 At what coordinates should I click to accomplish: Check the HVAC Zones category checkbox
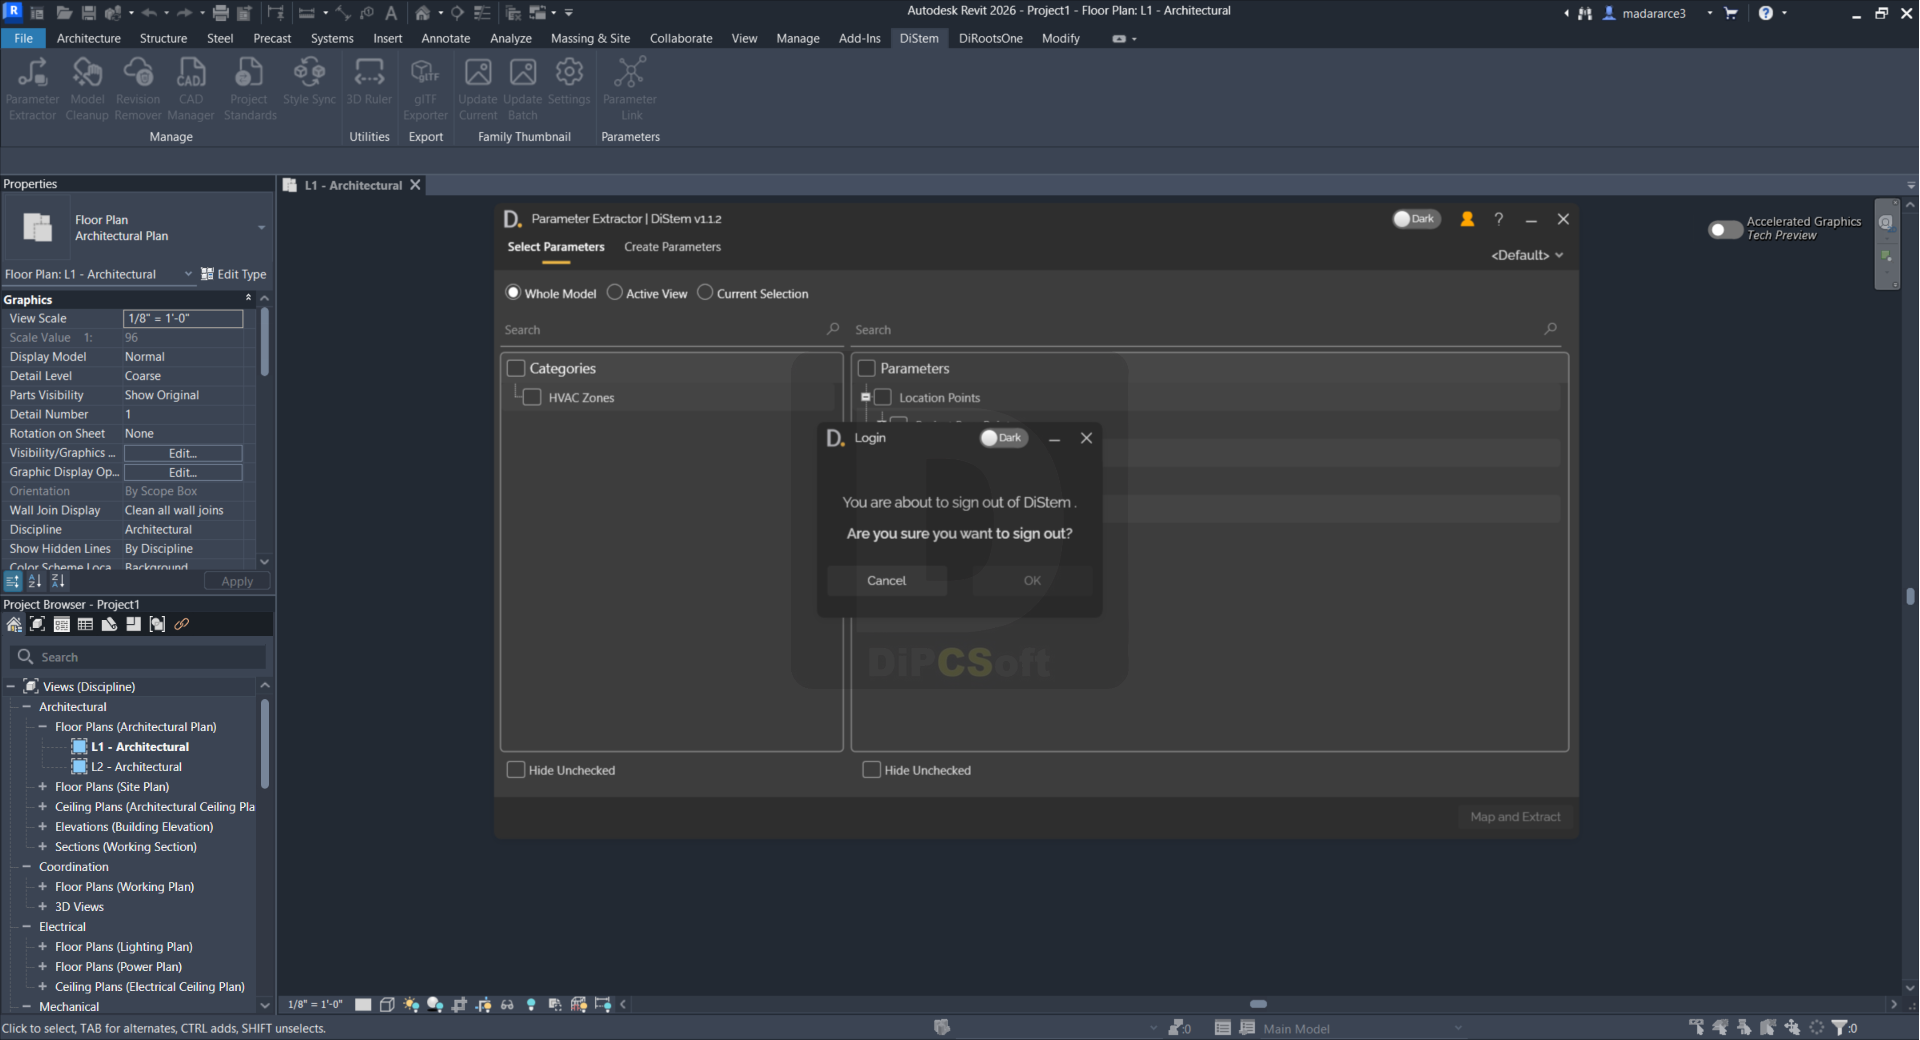coord(533,397)
